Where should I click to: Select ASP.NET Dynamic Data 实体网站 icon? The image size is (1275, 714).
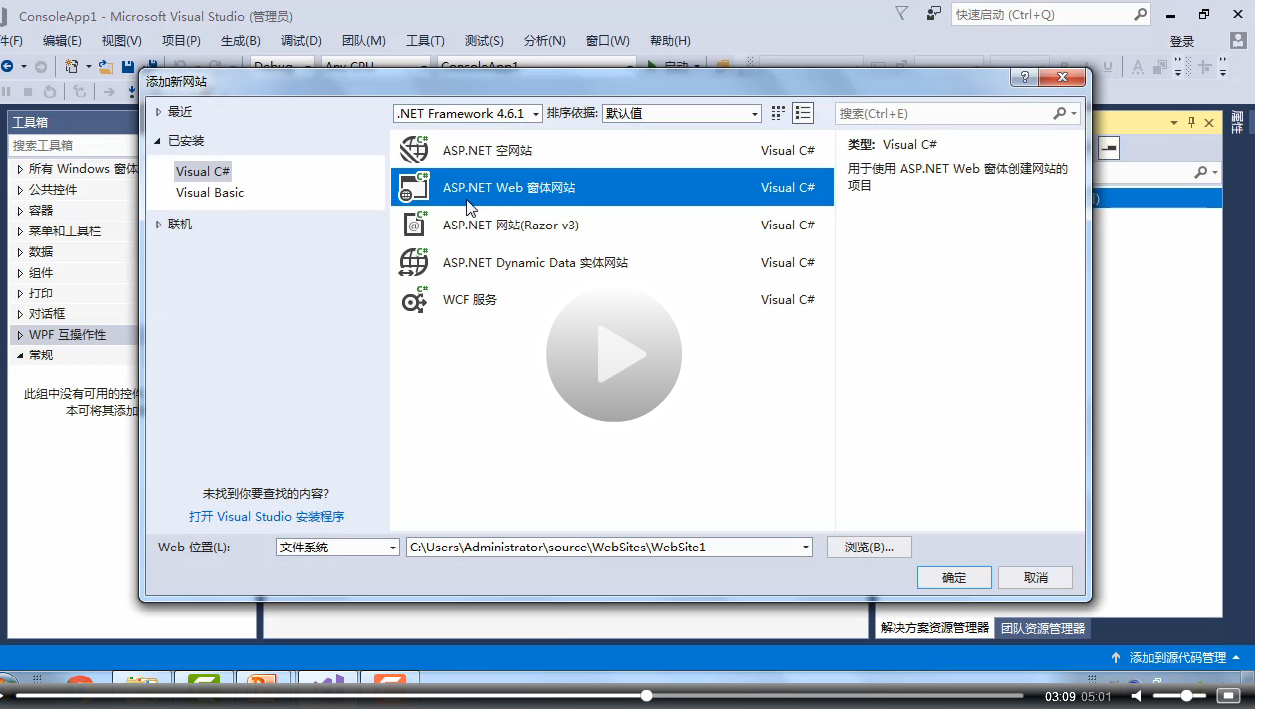click(x=414, y=262)
